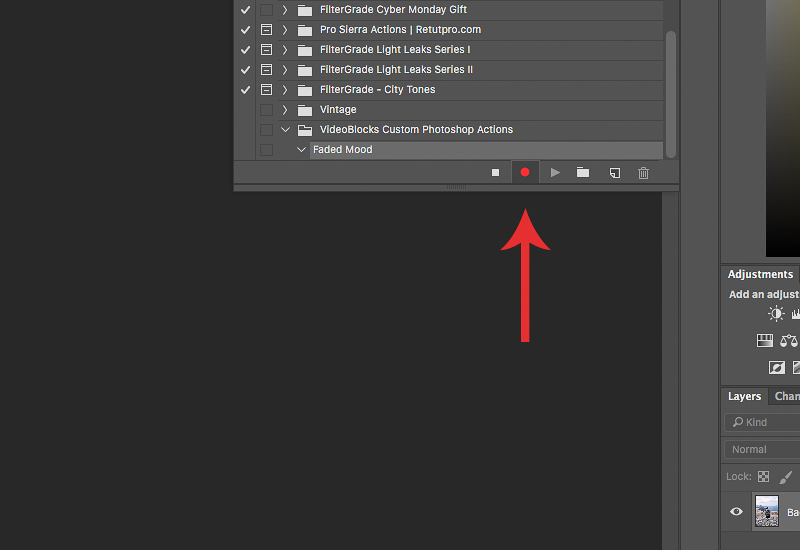
Task: Play the selected action
Action: (555, 172)
